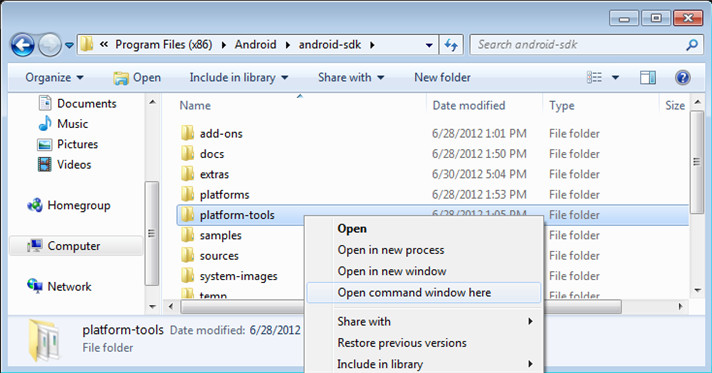Expand arrow after Program Files (x86)
712x373 pixels.
coord(223,45)
